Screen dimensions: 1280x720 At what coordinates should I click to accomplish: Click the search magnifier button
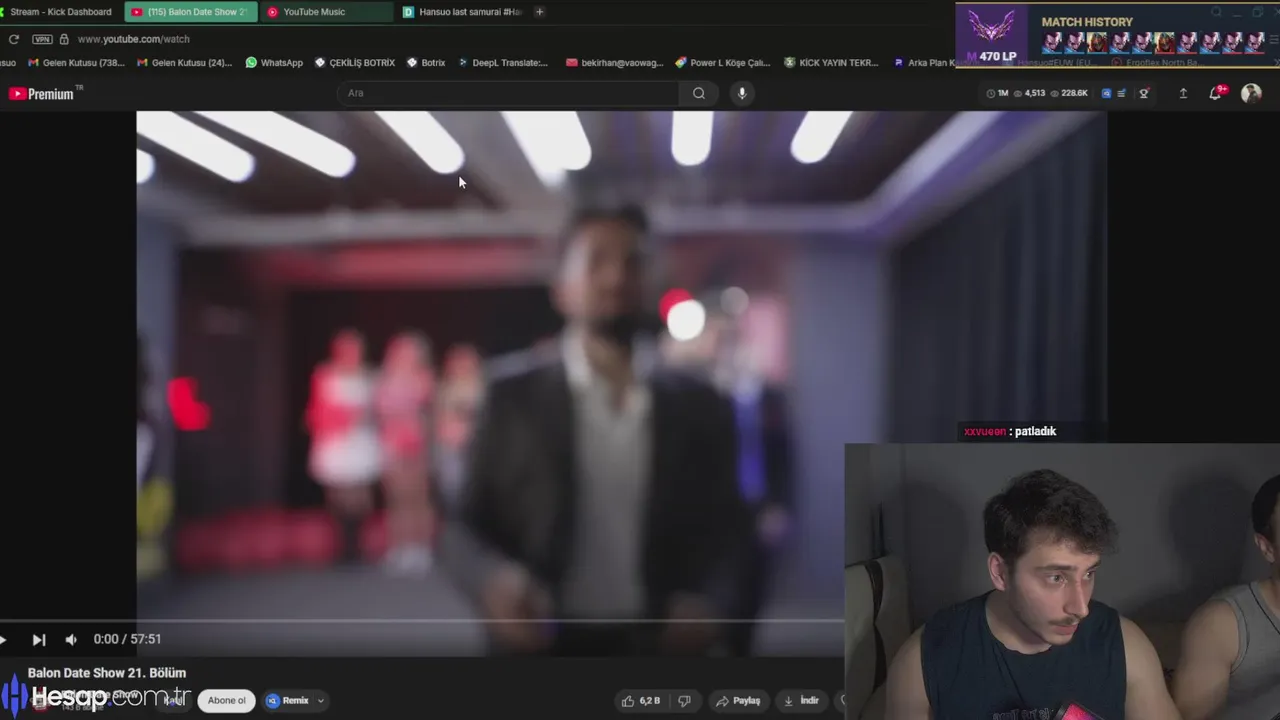[x=699, y=93]
